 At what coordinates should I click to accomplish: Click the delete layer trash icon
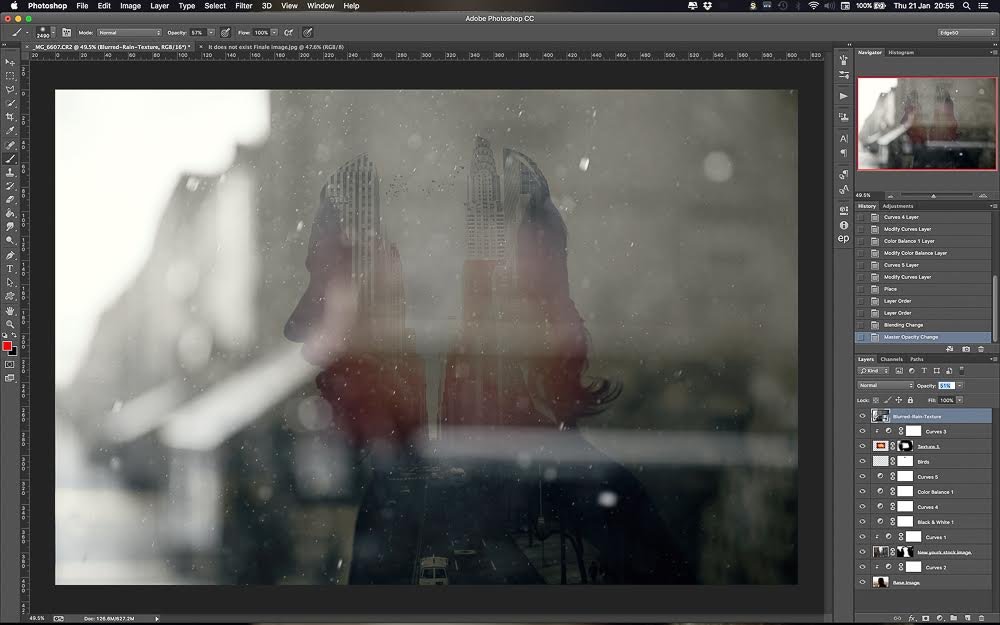(979, 617)
